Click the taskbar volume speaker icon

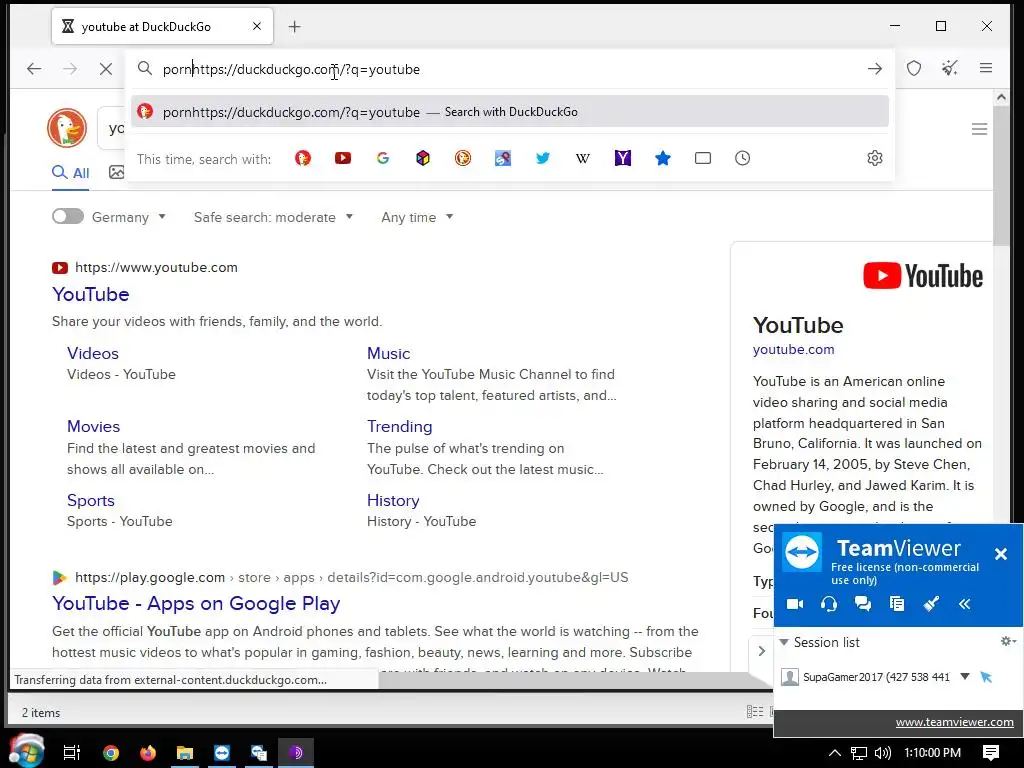[x=883, y=753]
